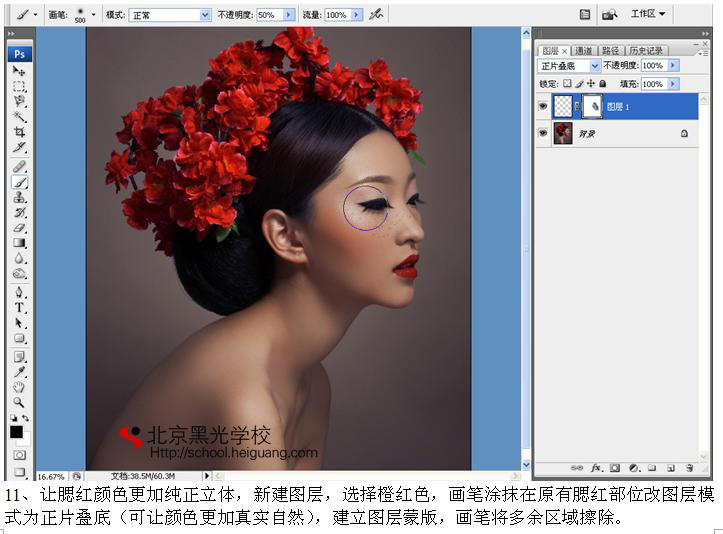Select the Eyedropper tool

click(19, 372)
